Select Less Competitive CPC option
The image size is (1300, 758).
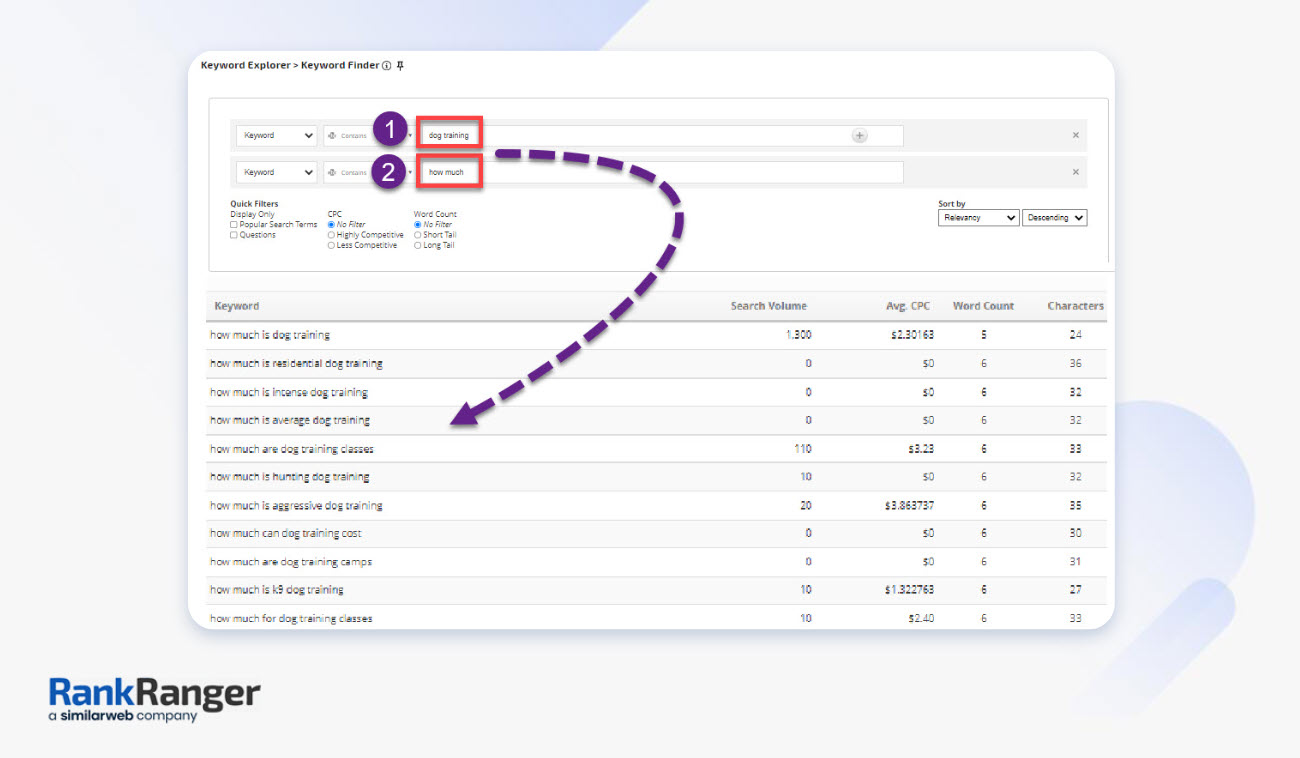[x=332, y=245]
